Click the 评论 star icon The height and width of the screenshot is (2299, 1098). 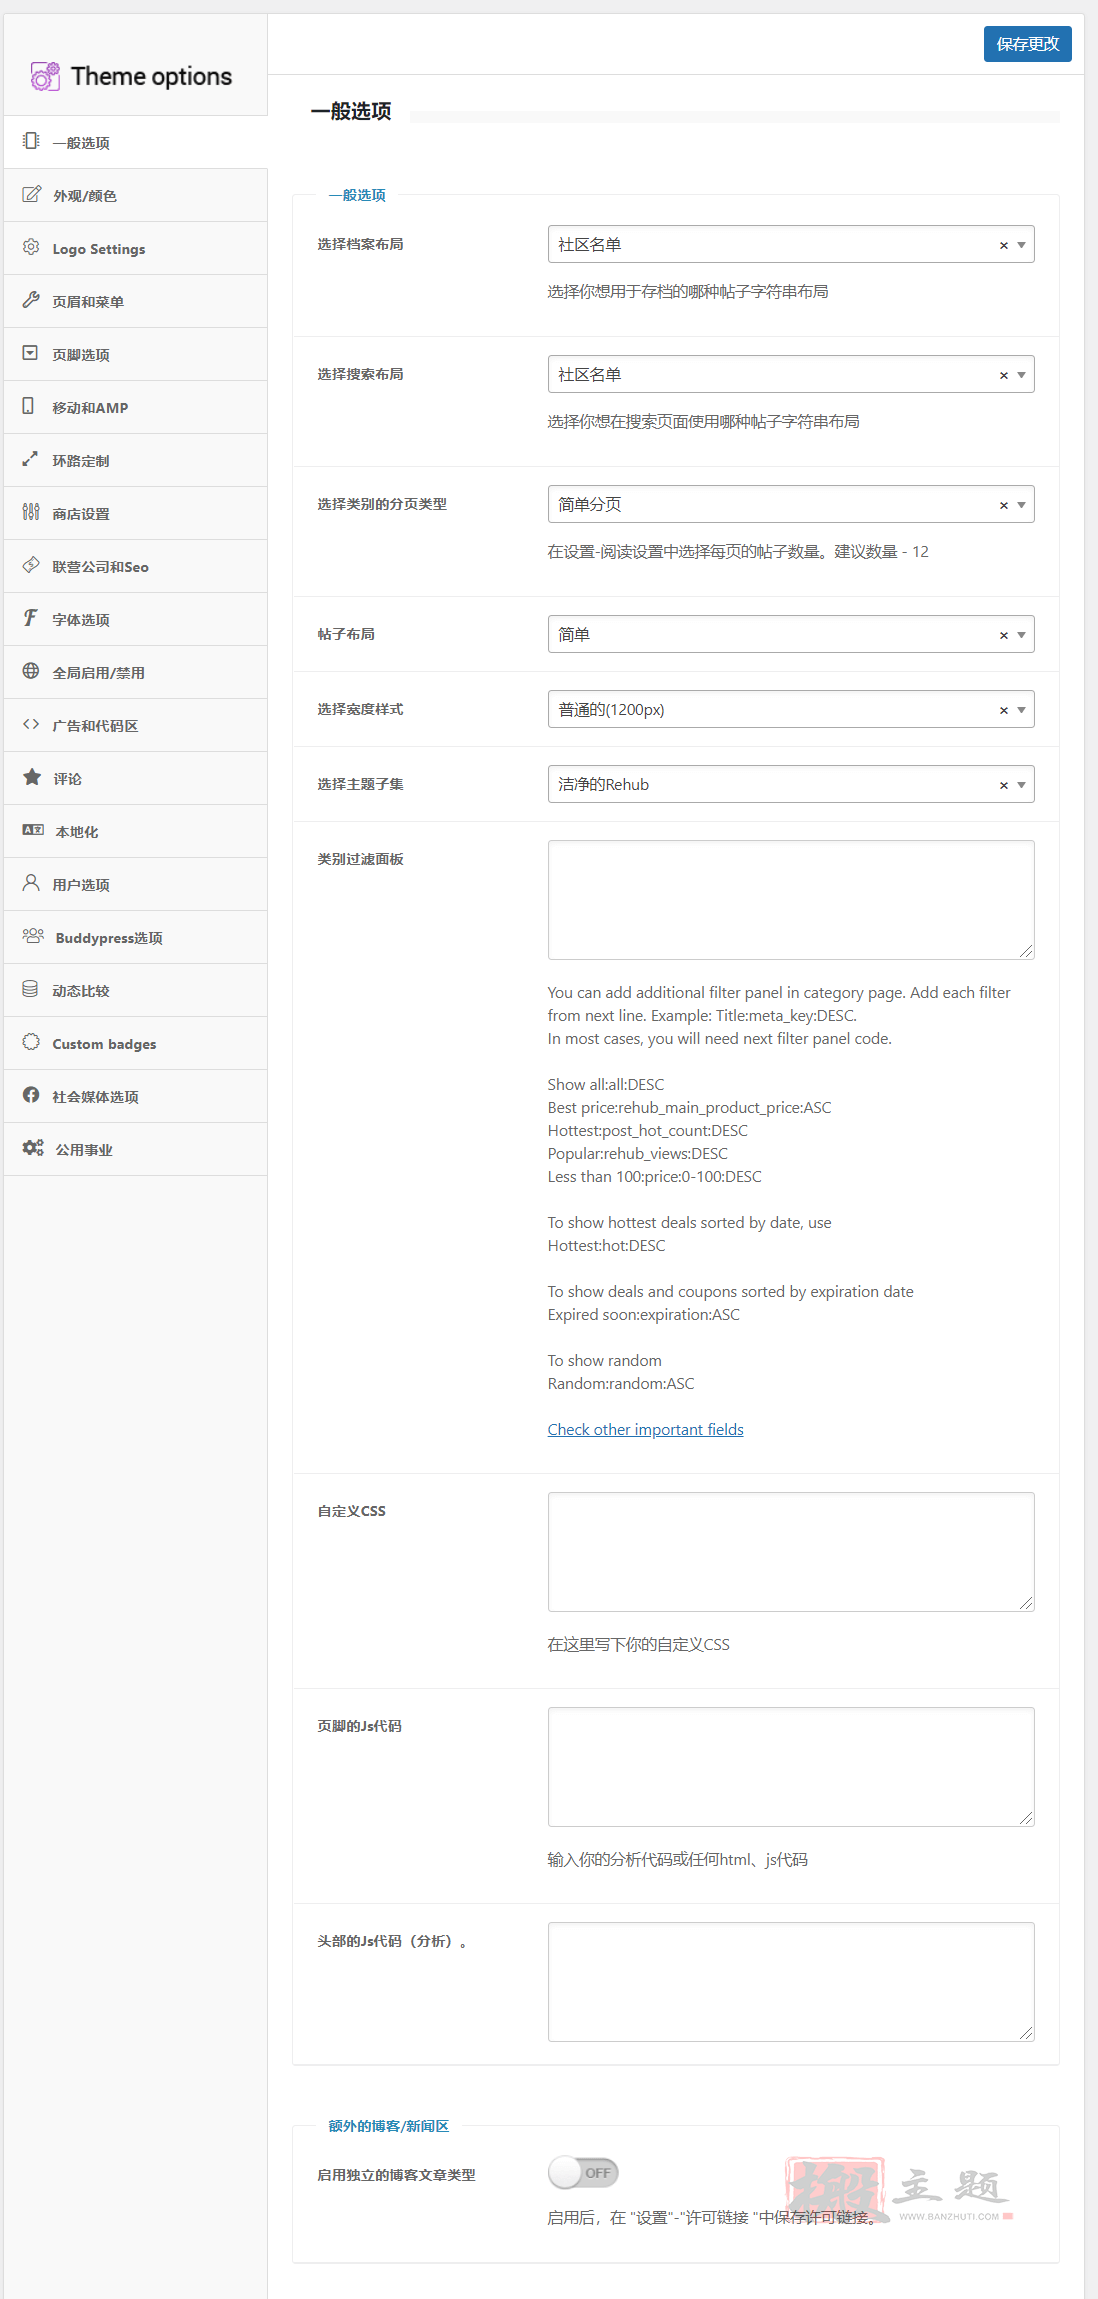point(32,777)
